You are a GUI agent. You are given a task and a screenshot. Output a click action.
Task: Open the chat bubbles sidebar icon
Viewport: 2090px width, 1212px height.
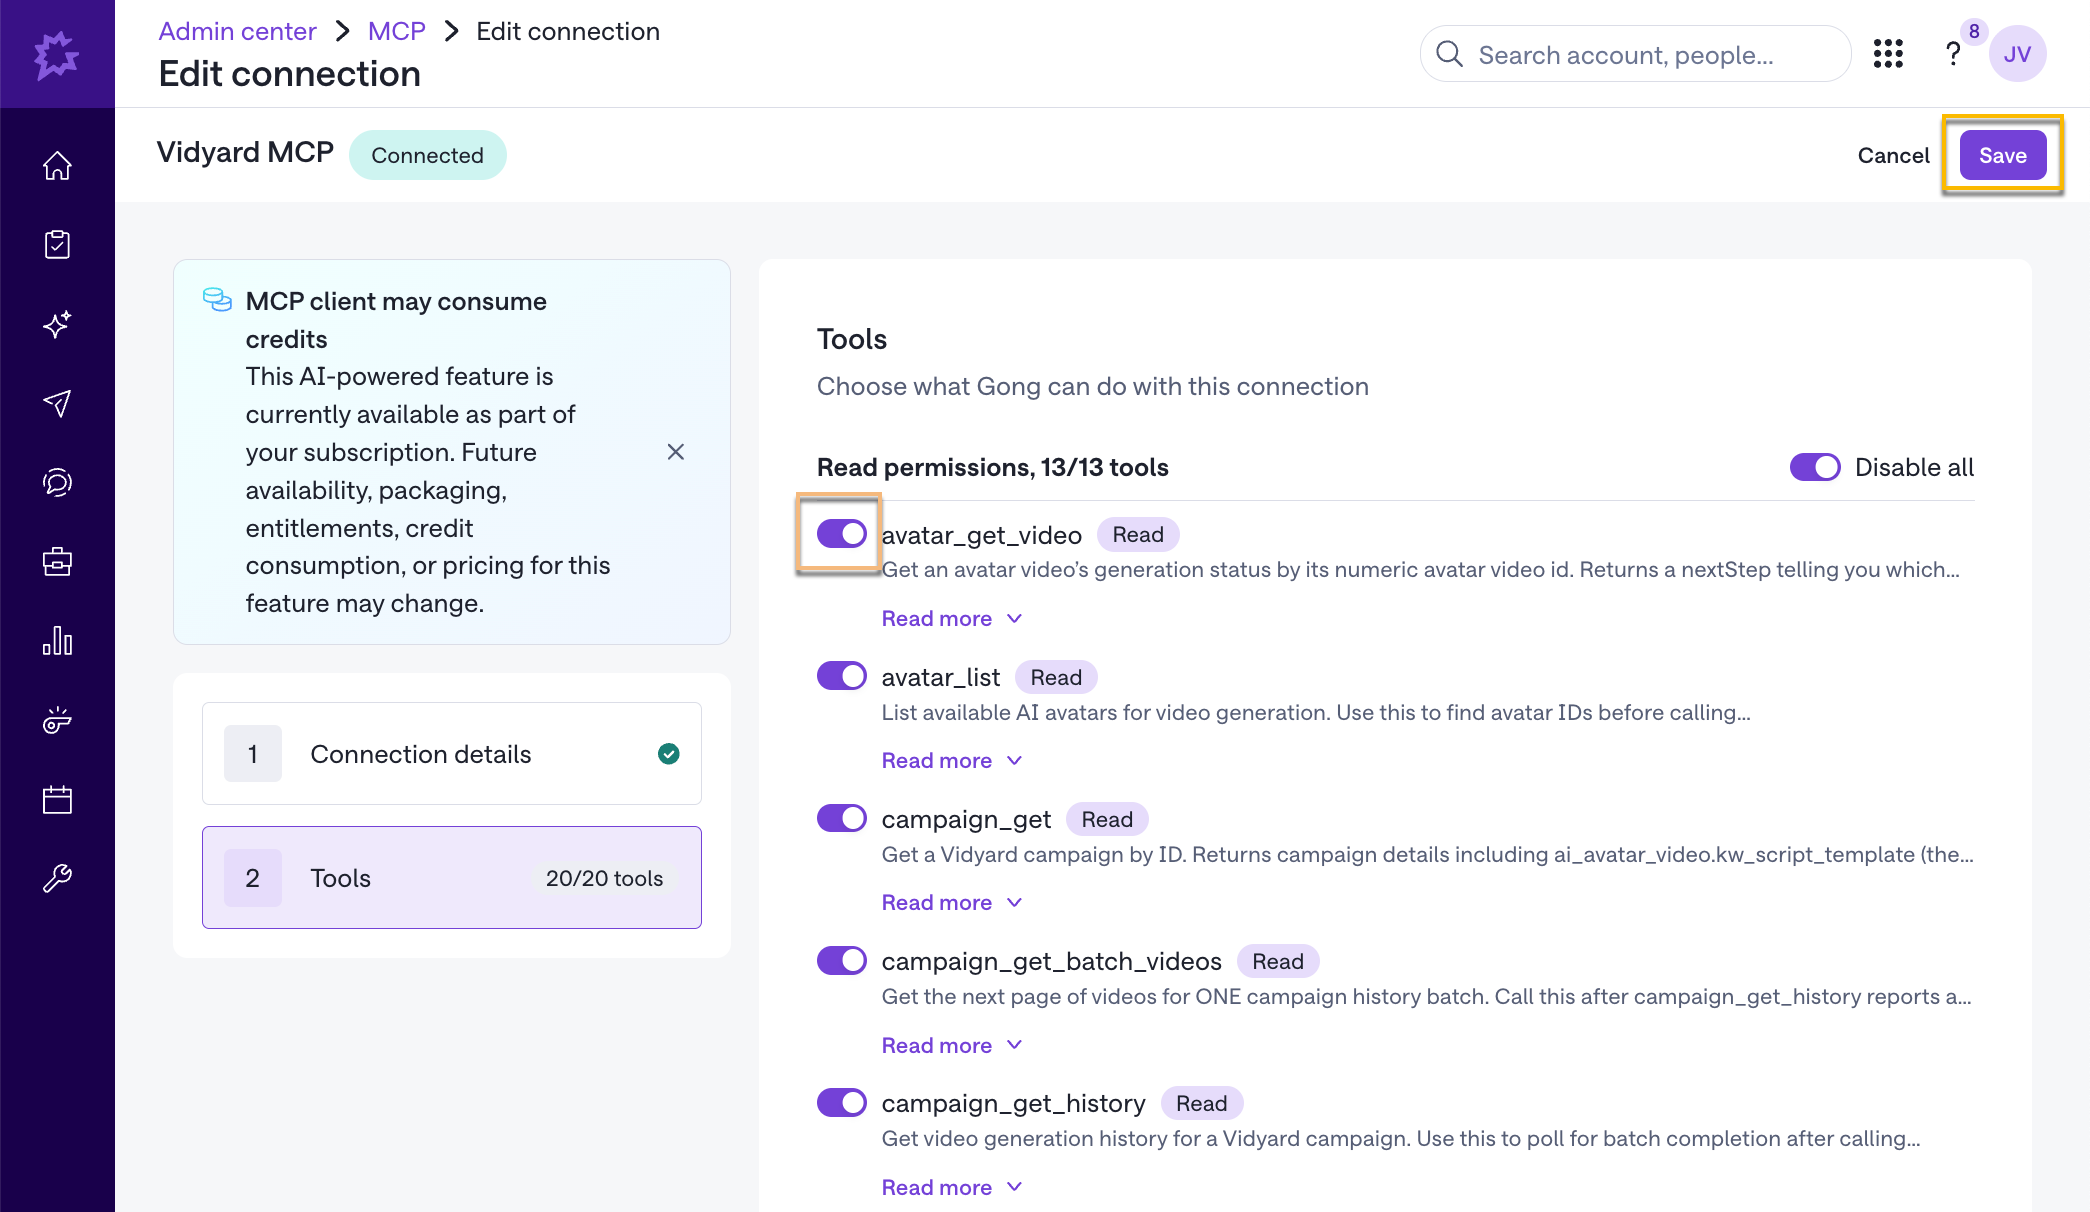(x=57, y=482)
